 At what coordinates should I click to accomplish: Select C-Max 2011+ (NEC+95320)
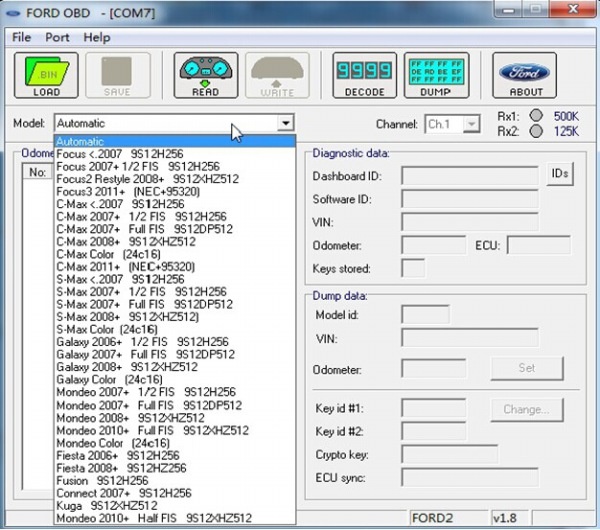(175, 266)
